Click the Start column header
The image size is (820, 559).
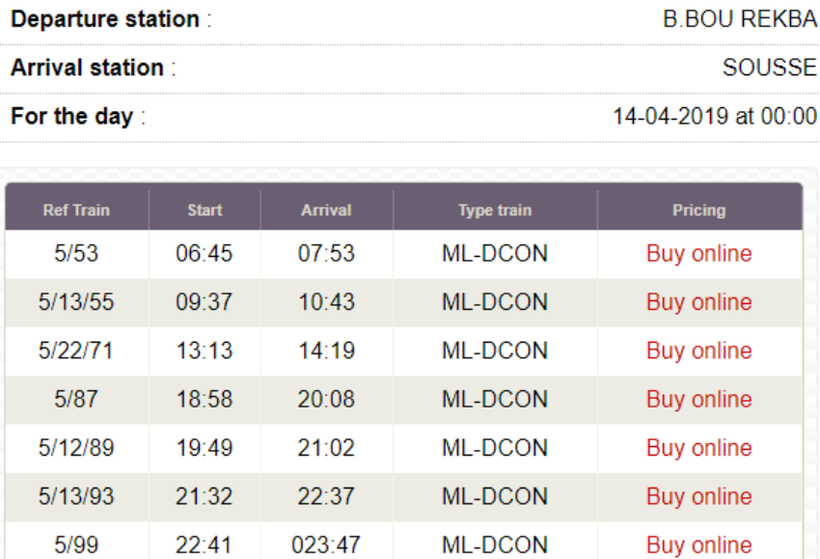[204, 210]
